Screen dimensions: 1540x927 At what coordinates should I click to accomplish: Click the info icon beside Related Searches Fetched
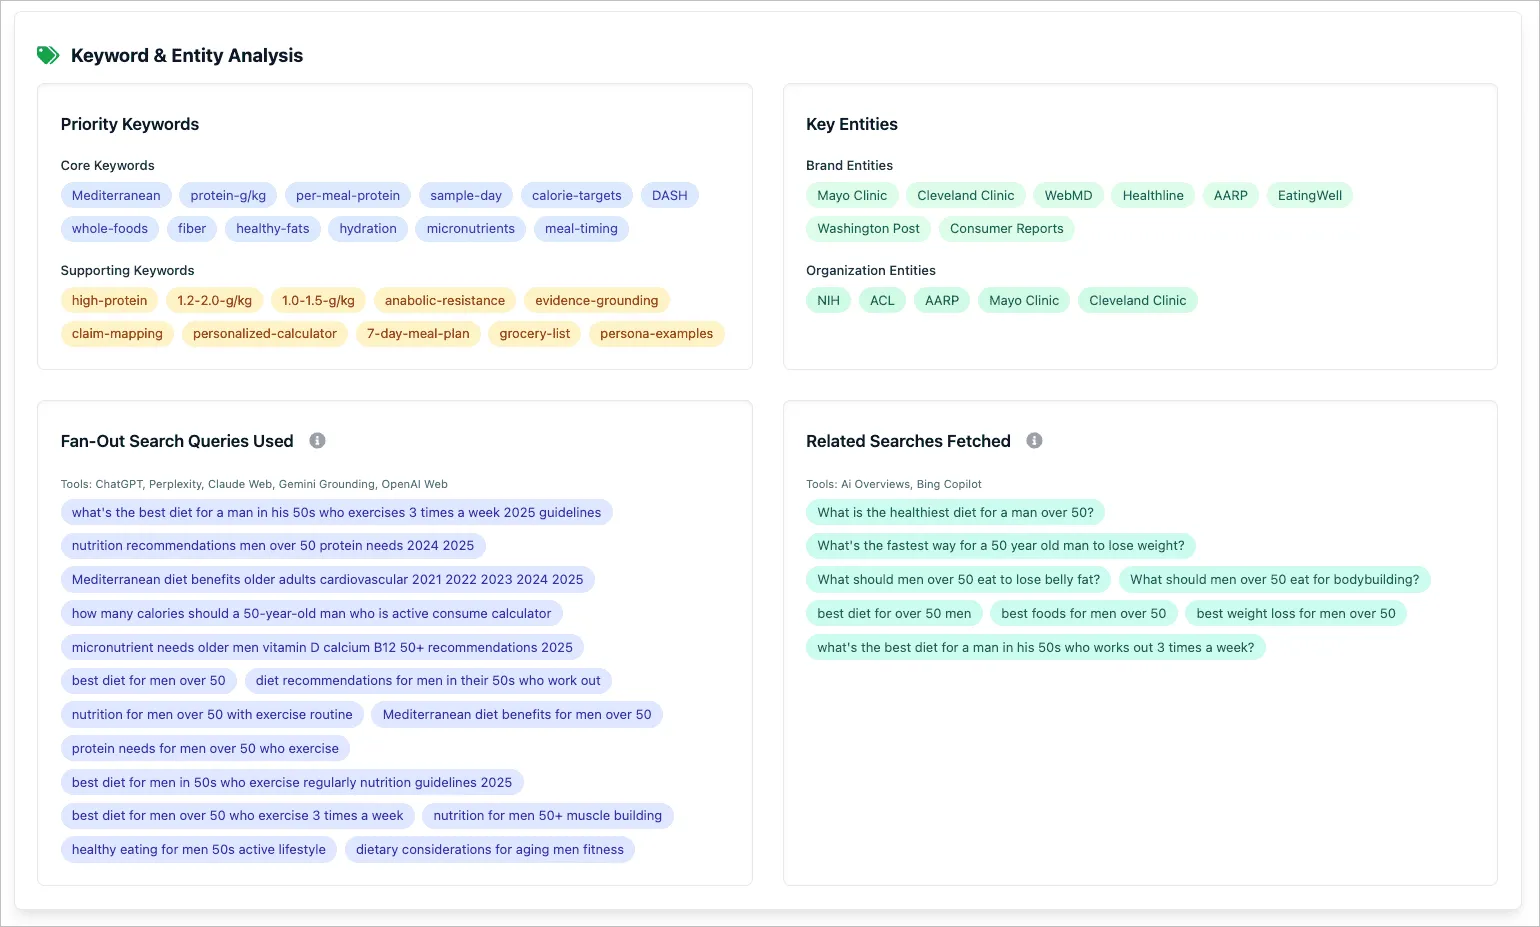click(1034, 440)
